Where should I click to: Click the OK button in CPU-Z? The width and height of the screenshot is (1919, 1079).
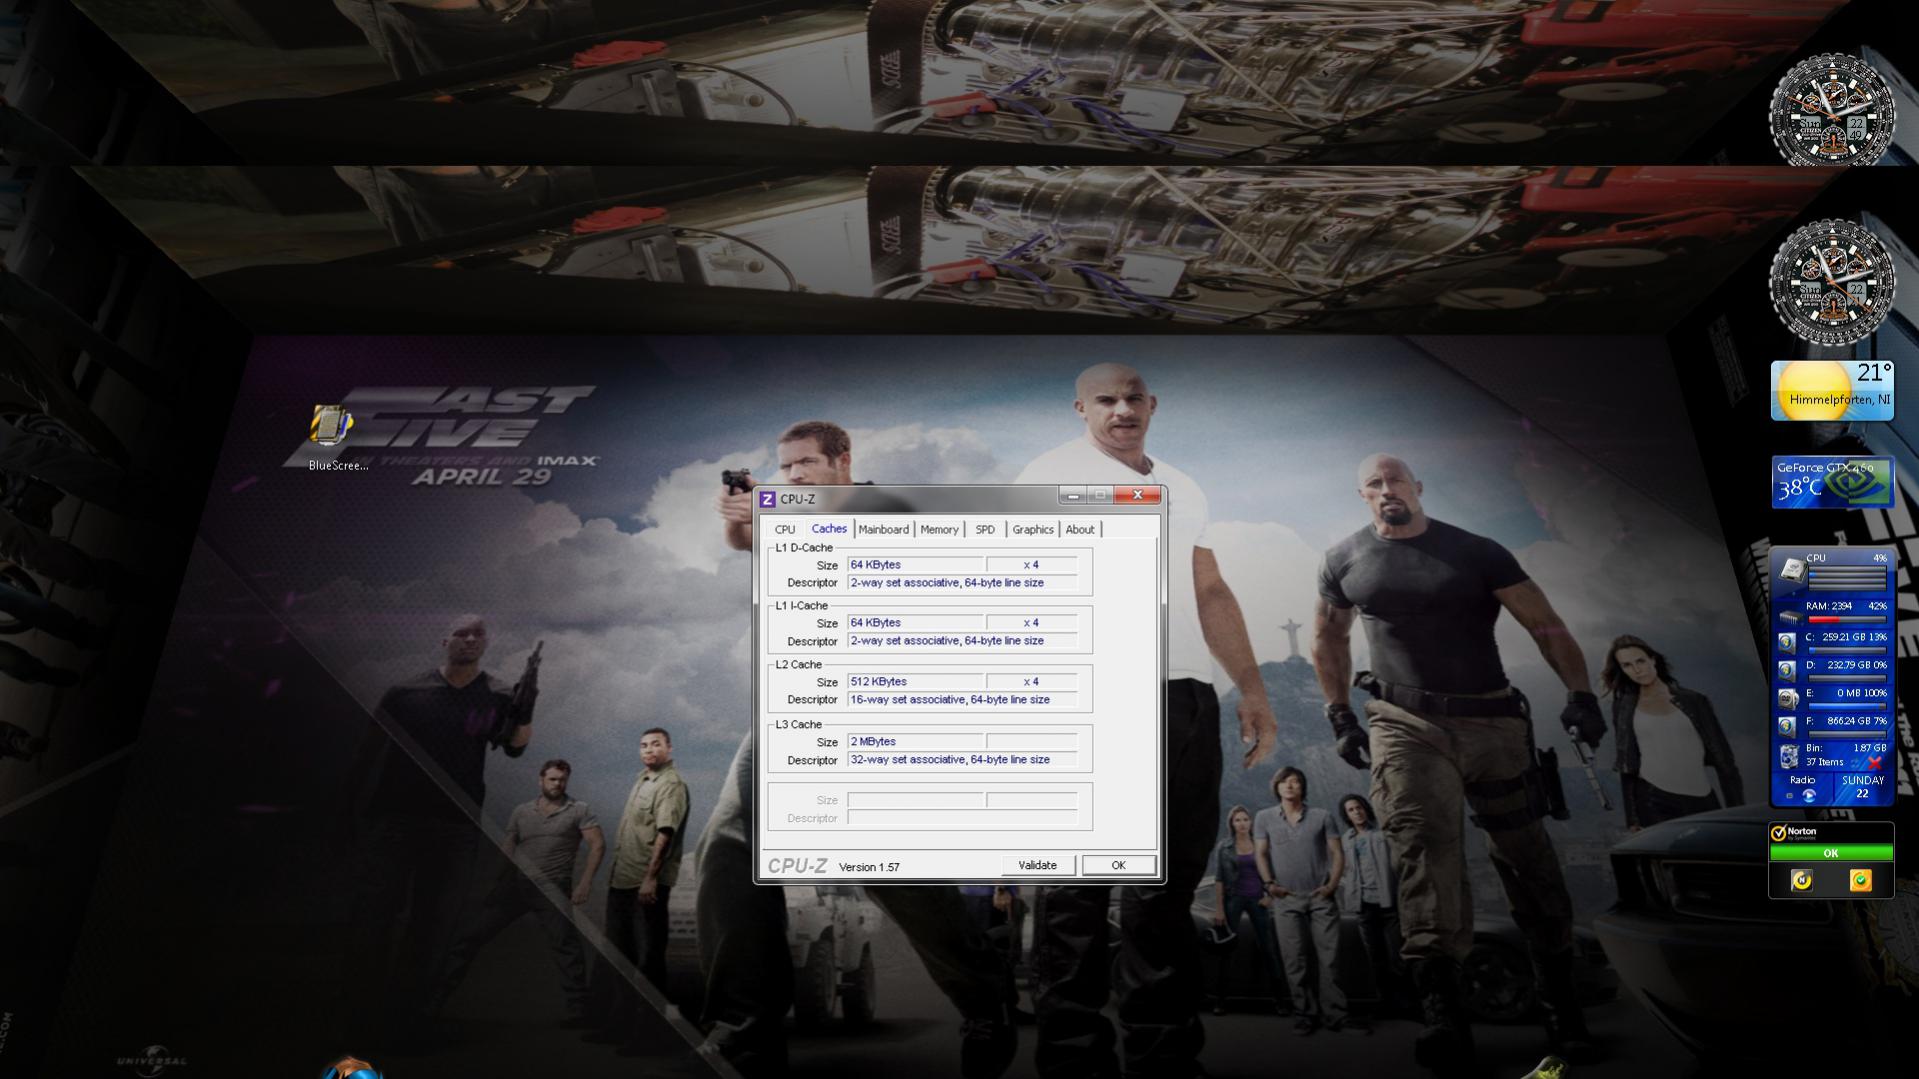pyautogui.click(x=1118, y=865)
